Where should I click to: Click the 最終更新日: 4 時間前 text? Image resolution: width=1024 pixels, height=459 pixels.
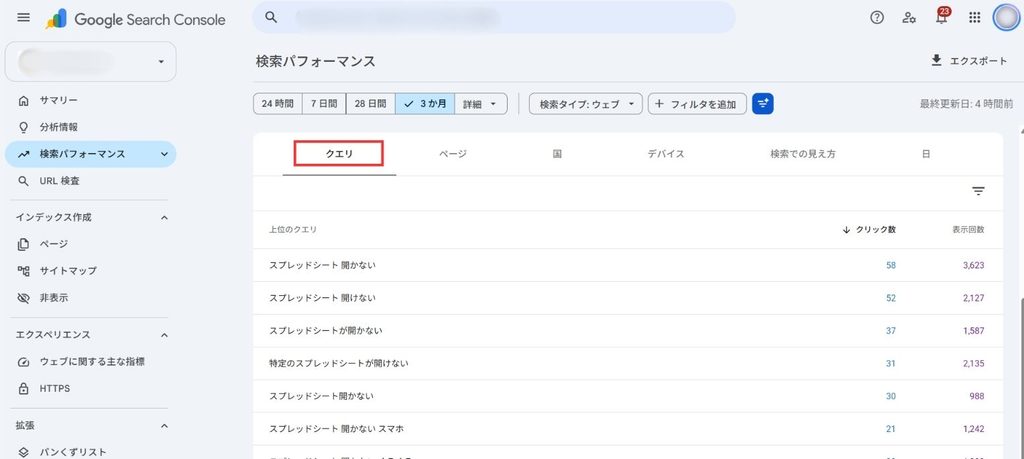click(x=967, y=104)
